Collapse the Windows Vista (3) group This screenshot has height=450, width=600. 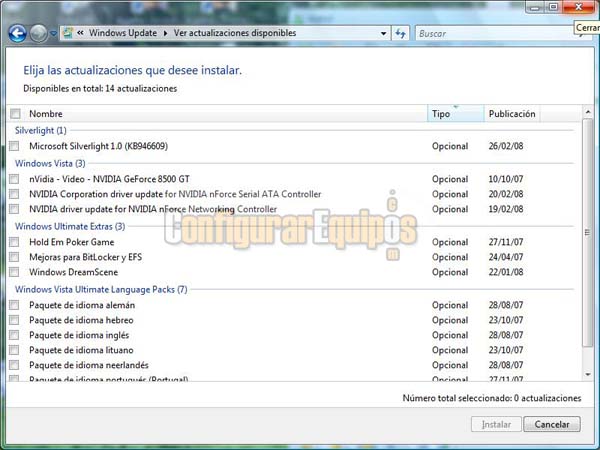click(x=50, y=163)
